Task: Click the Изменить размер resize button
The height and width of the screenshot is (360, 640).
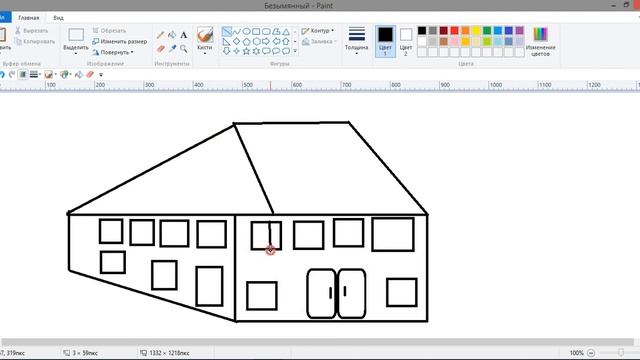Action: [119, 42]
